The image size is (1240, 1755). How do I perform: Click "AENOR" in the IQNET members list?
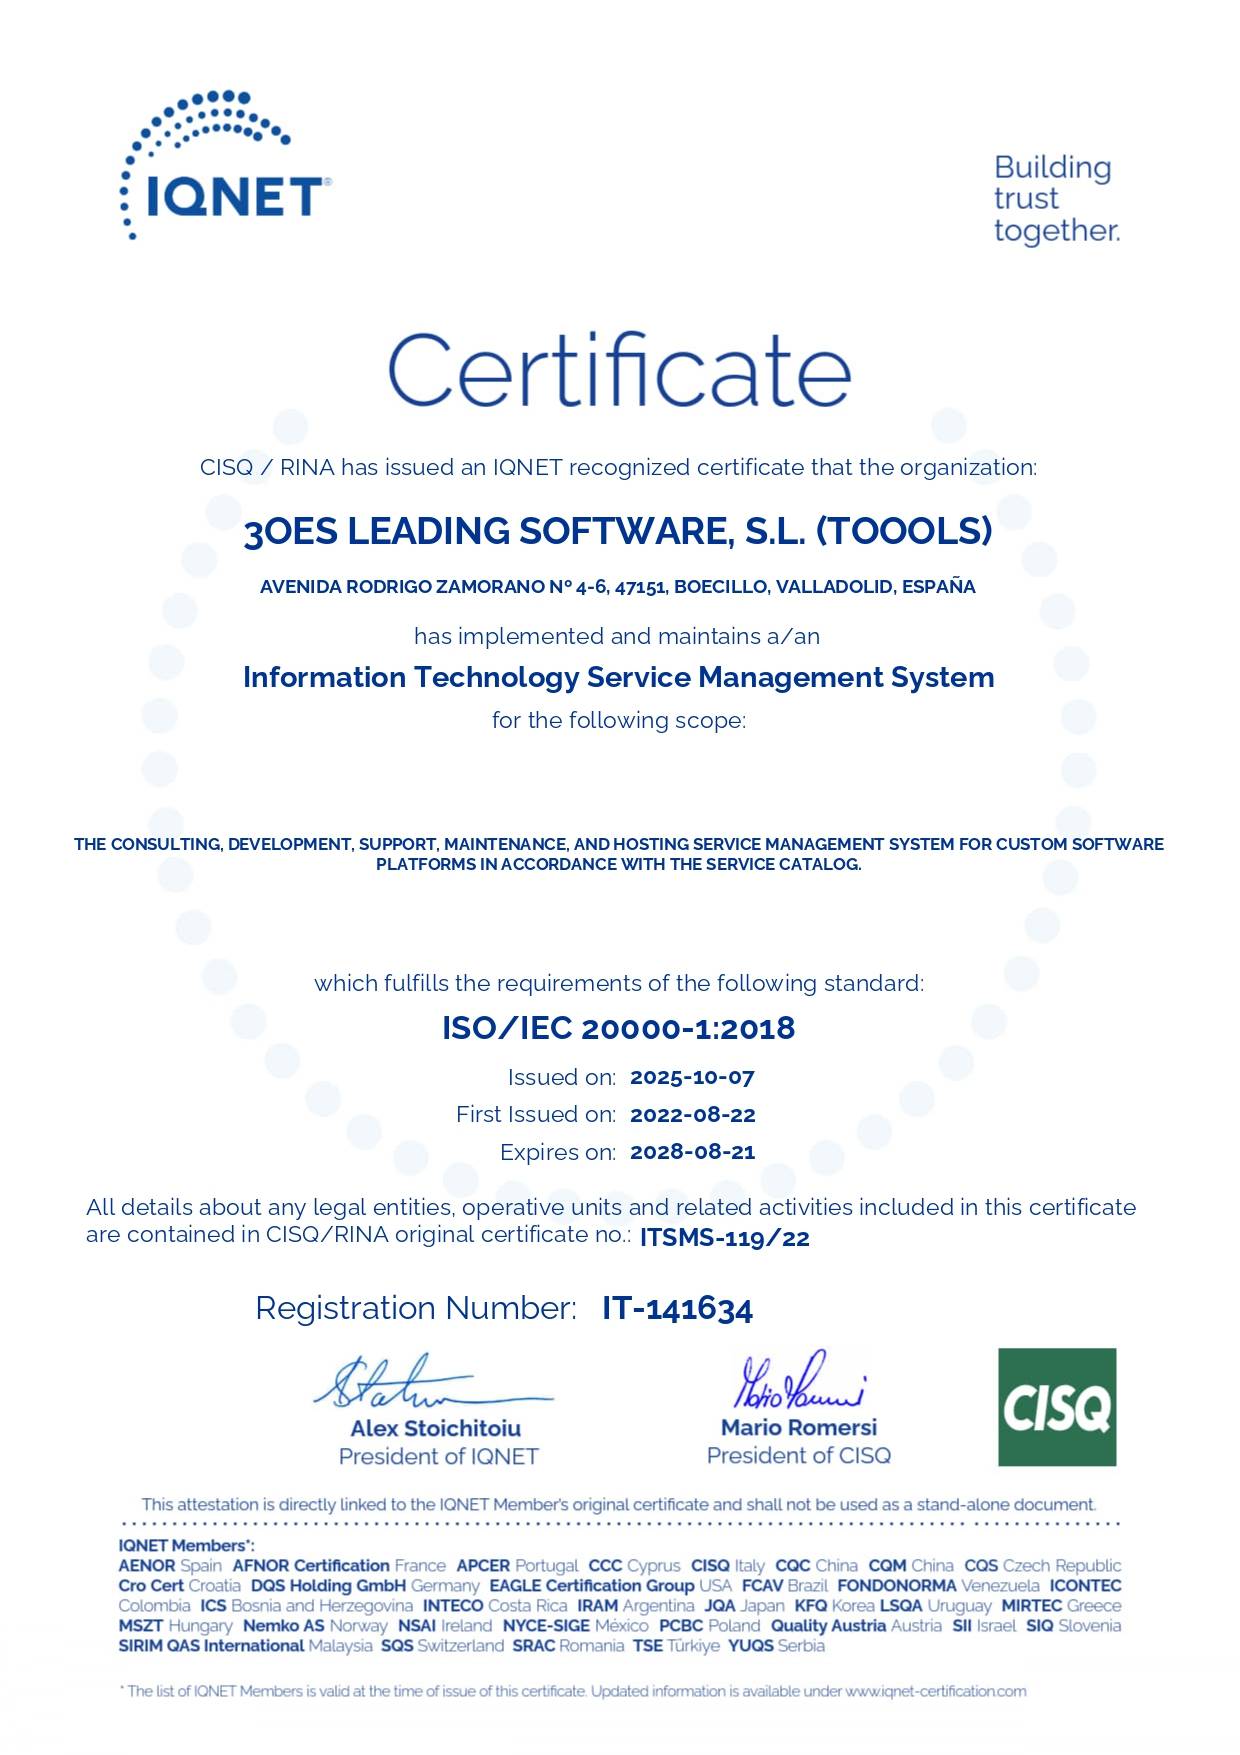[x=146, y=1565]
